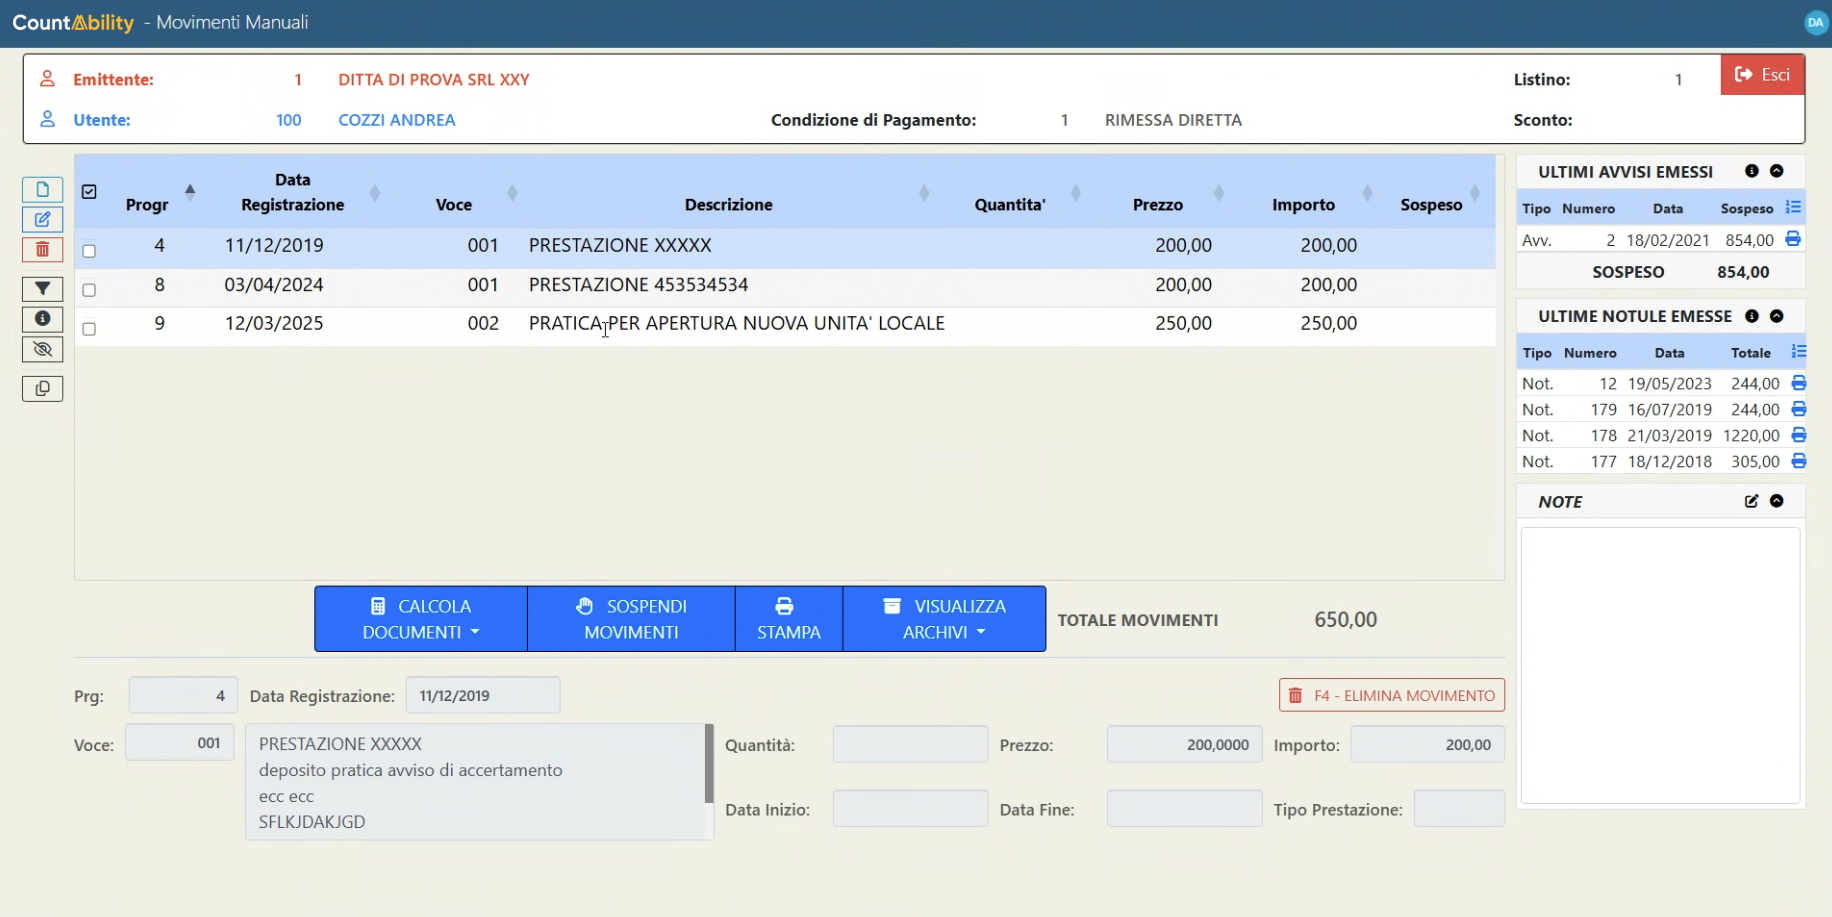Image resolution: width=1832 pixels, height=917 pixels.
Task: Print the Avviso dated 18/02/2021
Action: pos(1792,239)
